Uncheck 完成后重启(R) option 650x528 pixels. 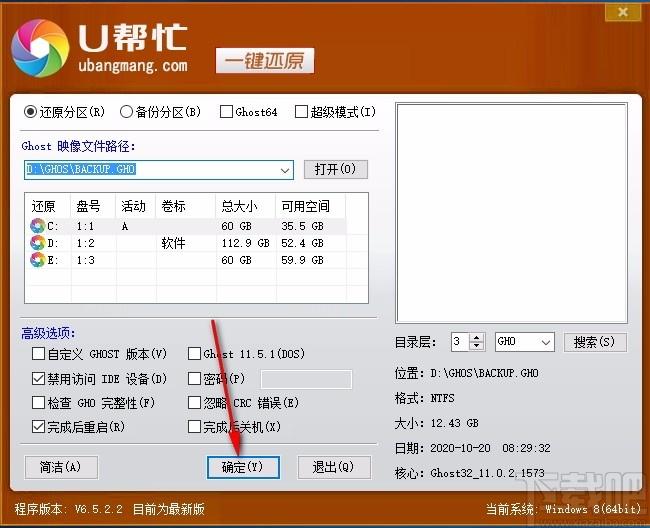[x=39, y=426]
